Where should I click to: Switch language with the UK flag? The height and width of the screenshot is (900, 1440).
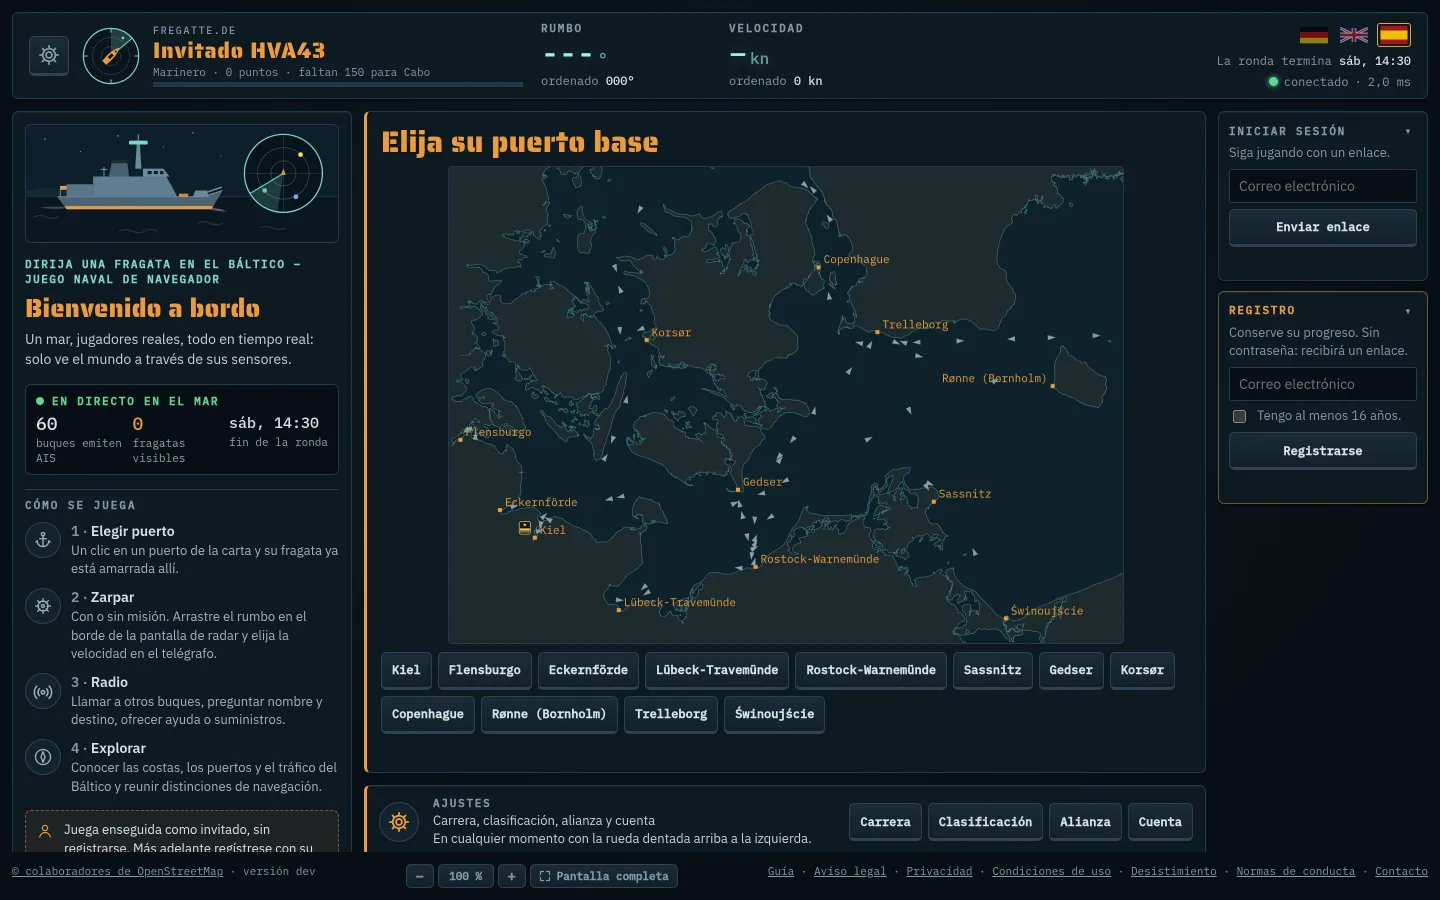pos(1354,35)
